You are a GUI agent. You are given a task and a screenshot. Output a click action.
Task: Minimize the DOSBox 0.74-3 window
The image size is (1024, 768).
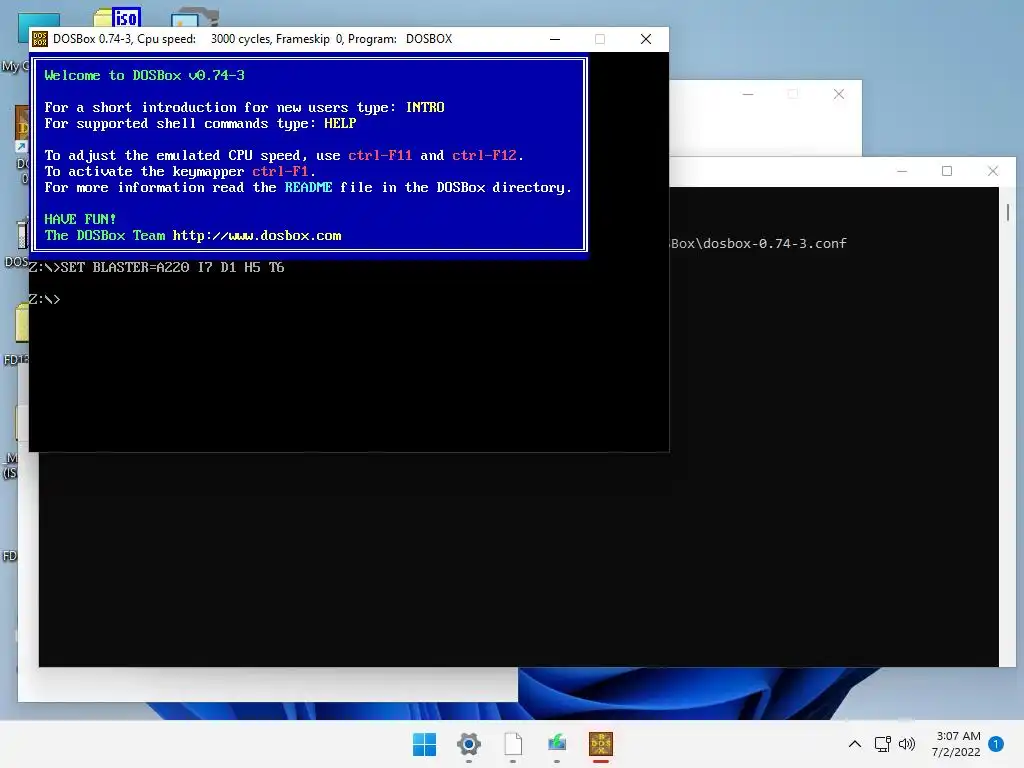(554, 39)
